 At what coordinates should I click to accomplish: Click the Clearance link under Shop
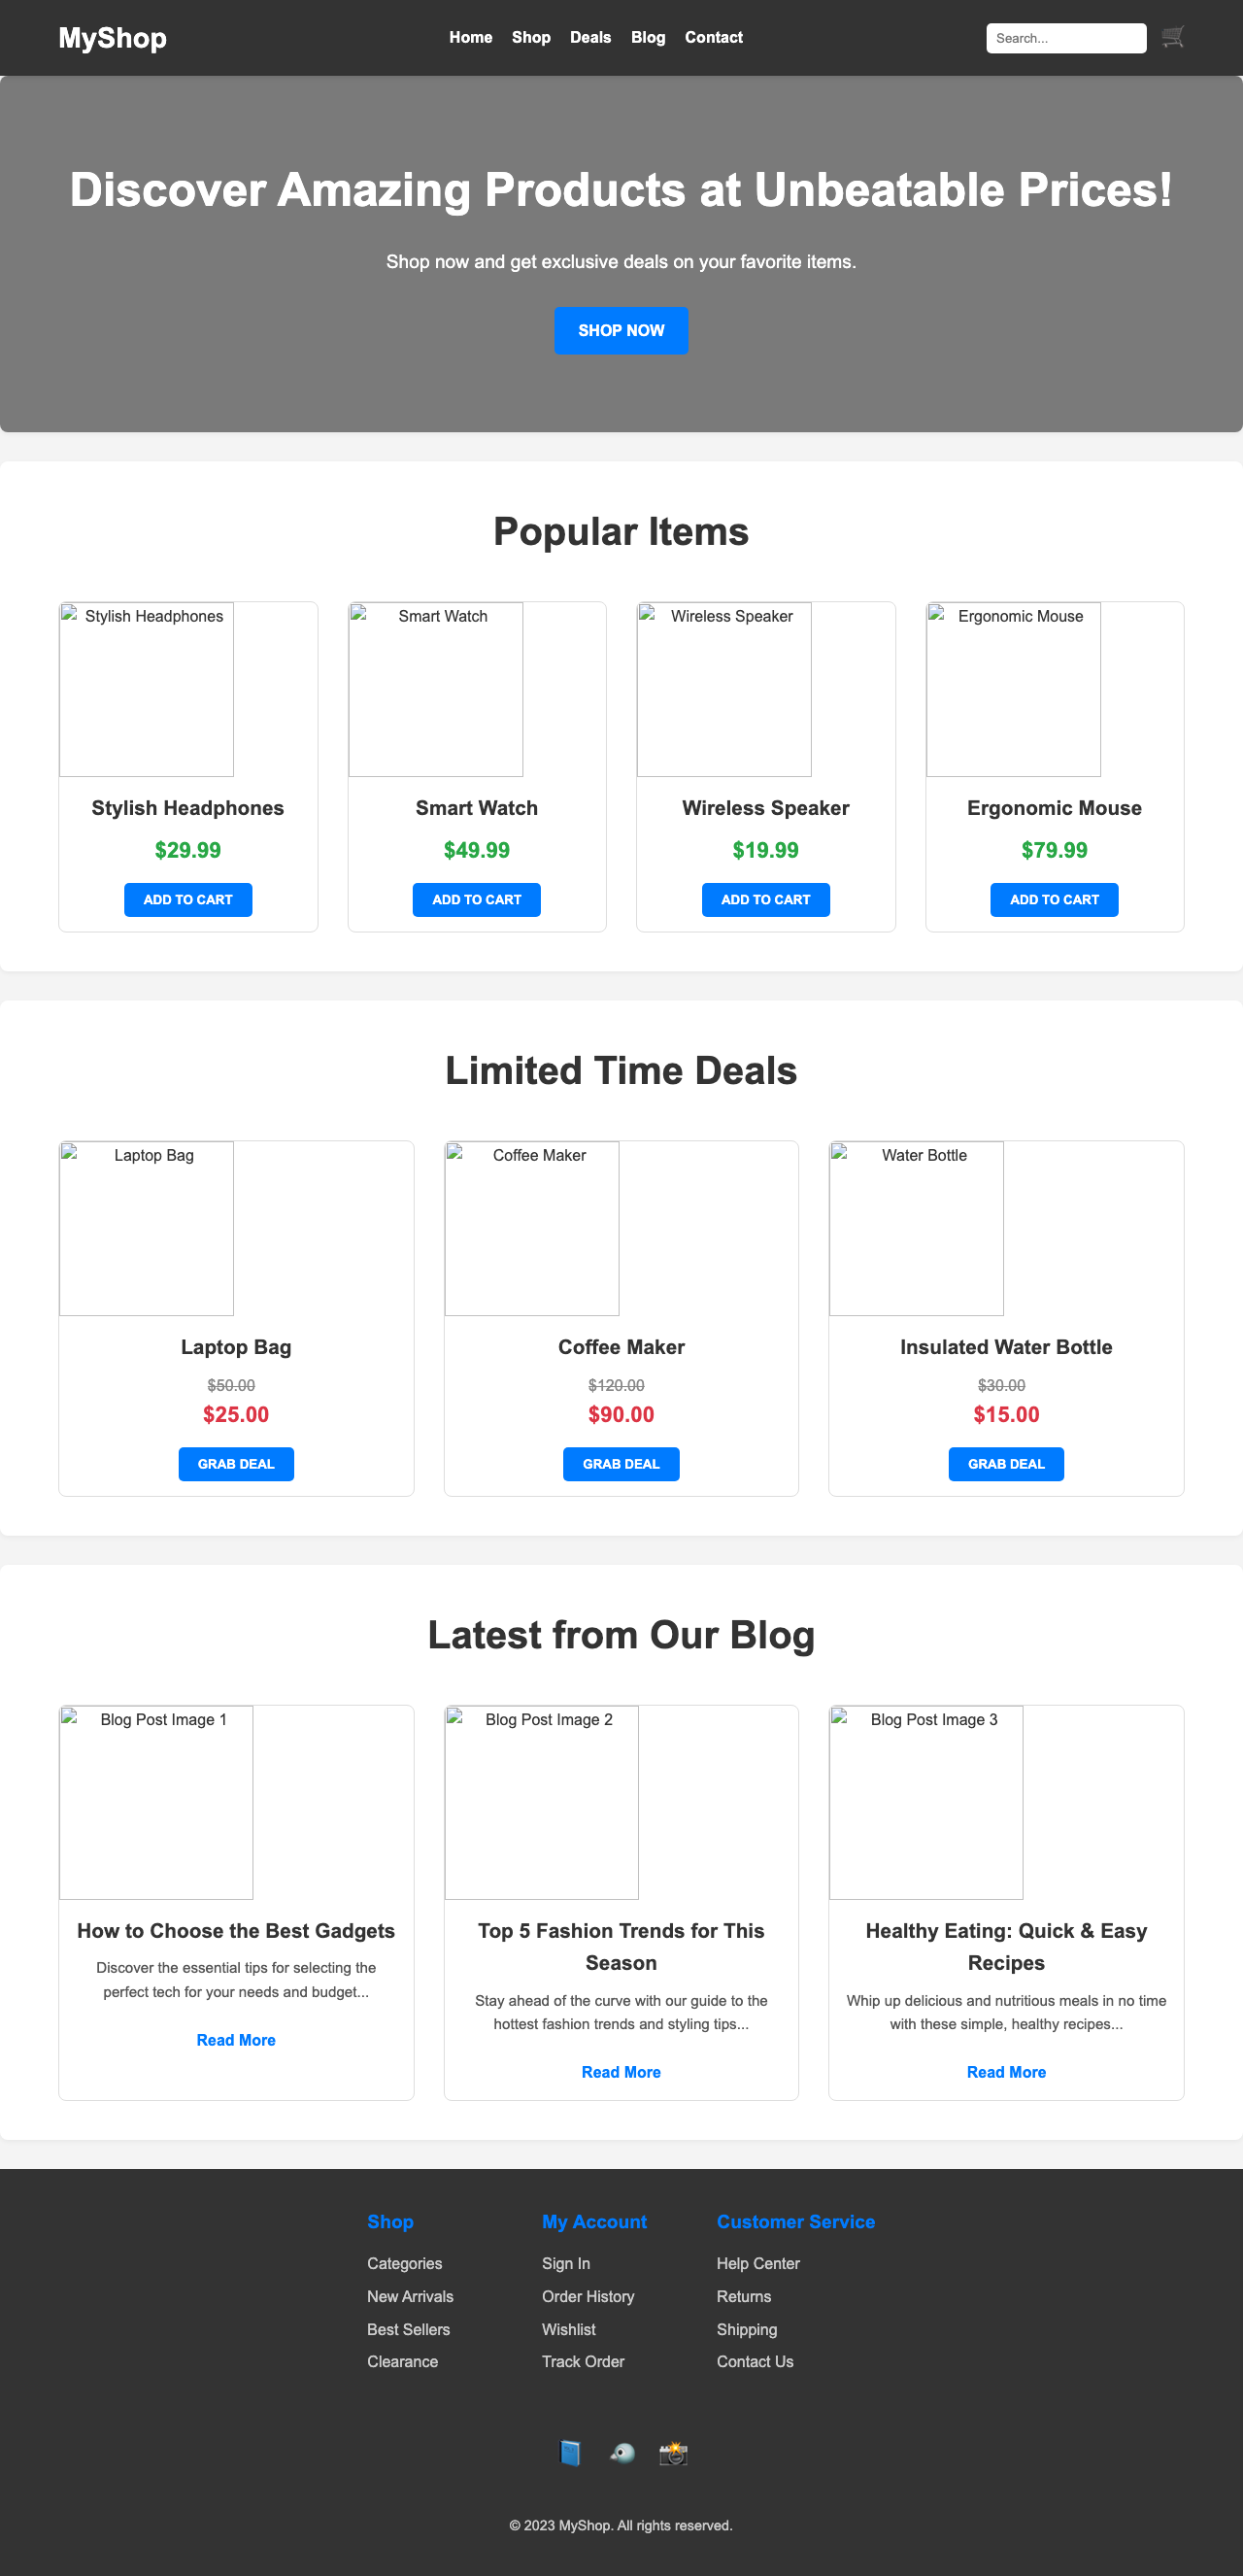click(x=402, y=2361)
